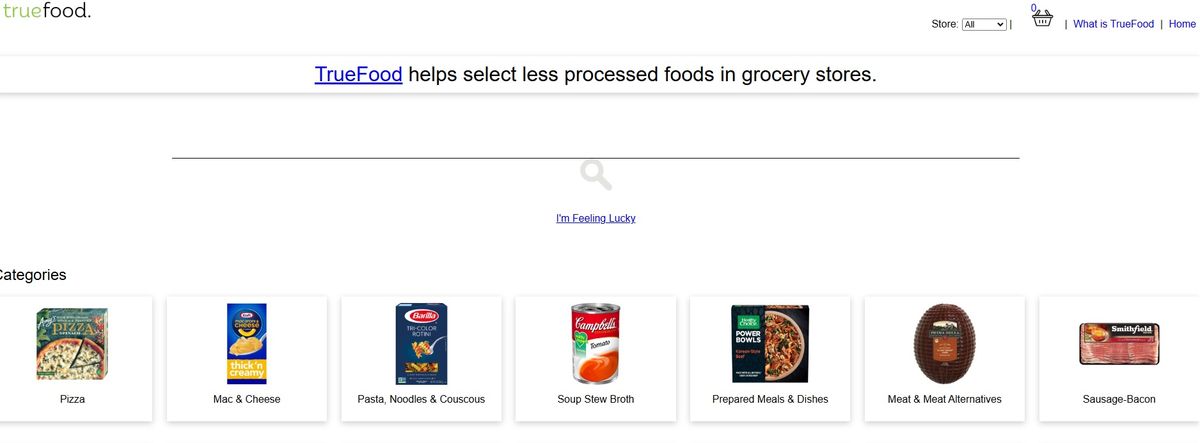The image size is (1200, 443).
Task: Click the Barilla pasta box image
Action: coord(421,344)
